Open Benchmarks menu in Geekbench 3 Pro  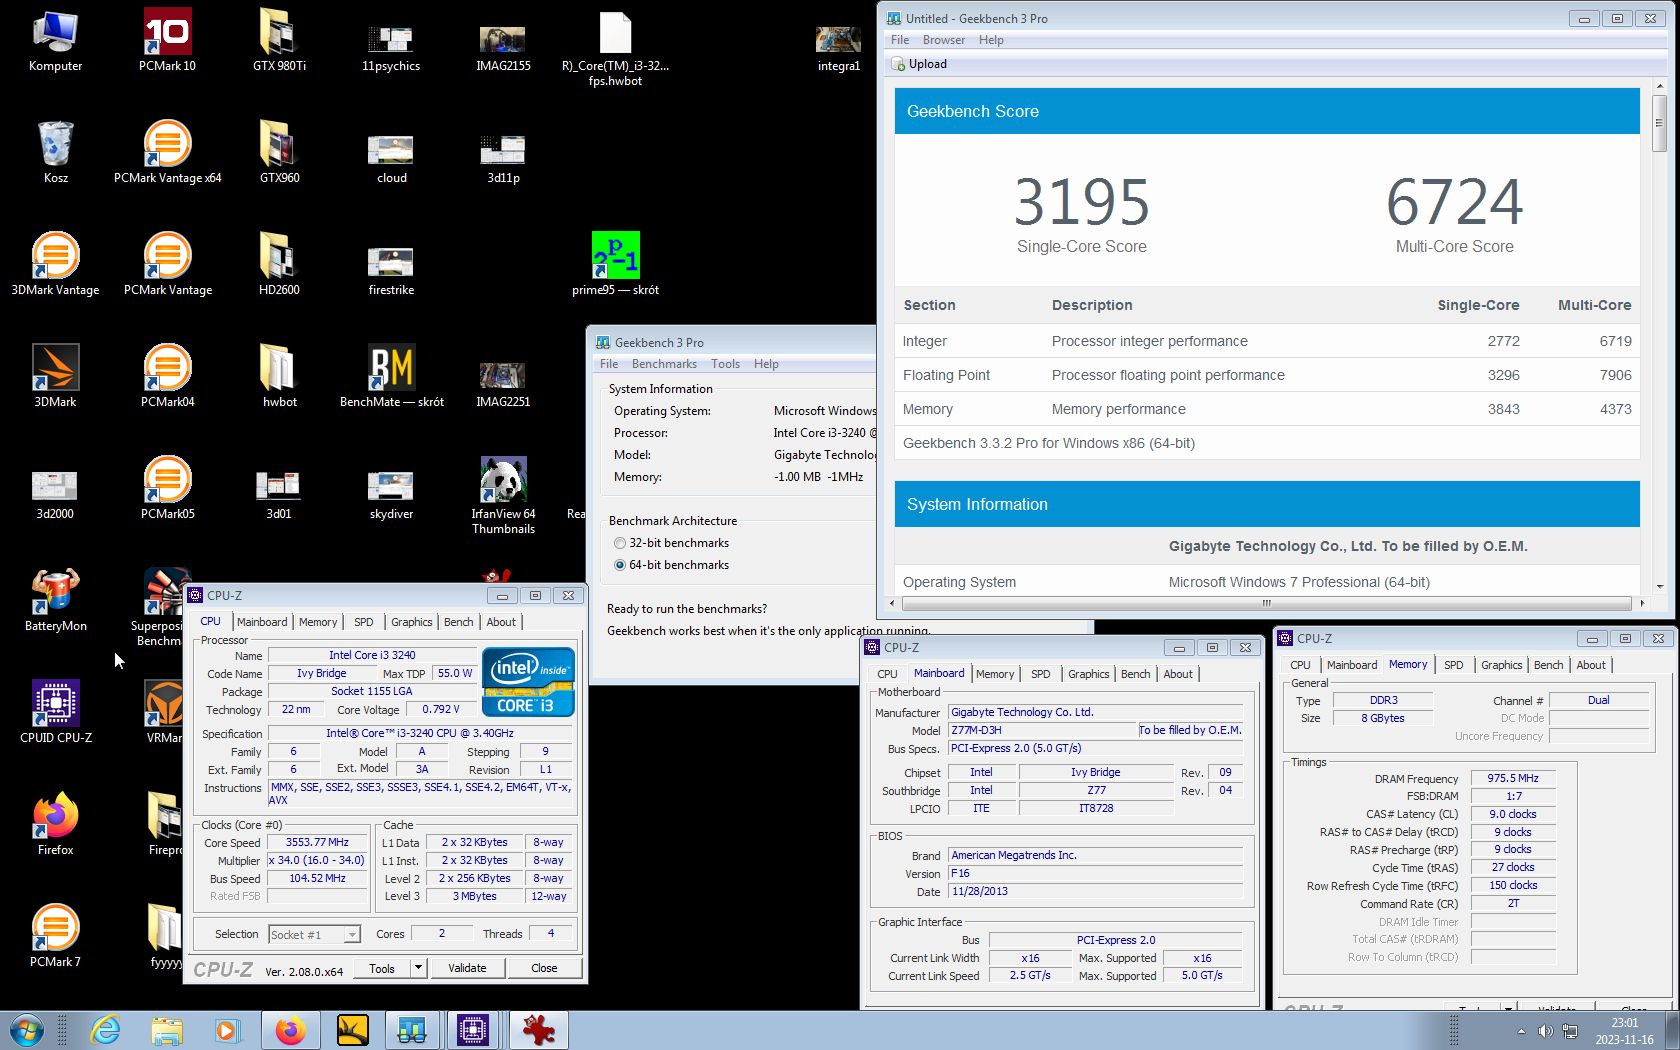tap(664, 364)
